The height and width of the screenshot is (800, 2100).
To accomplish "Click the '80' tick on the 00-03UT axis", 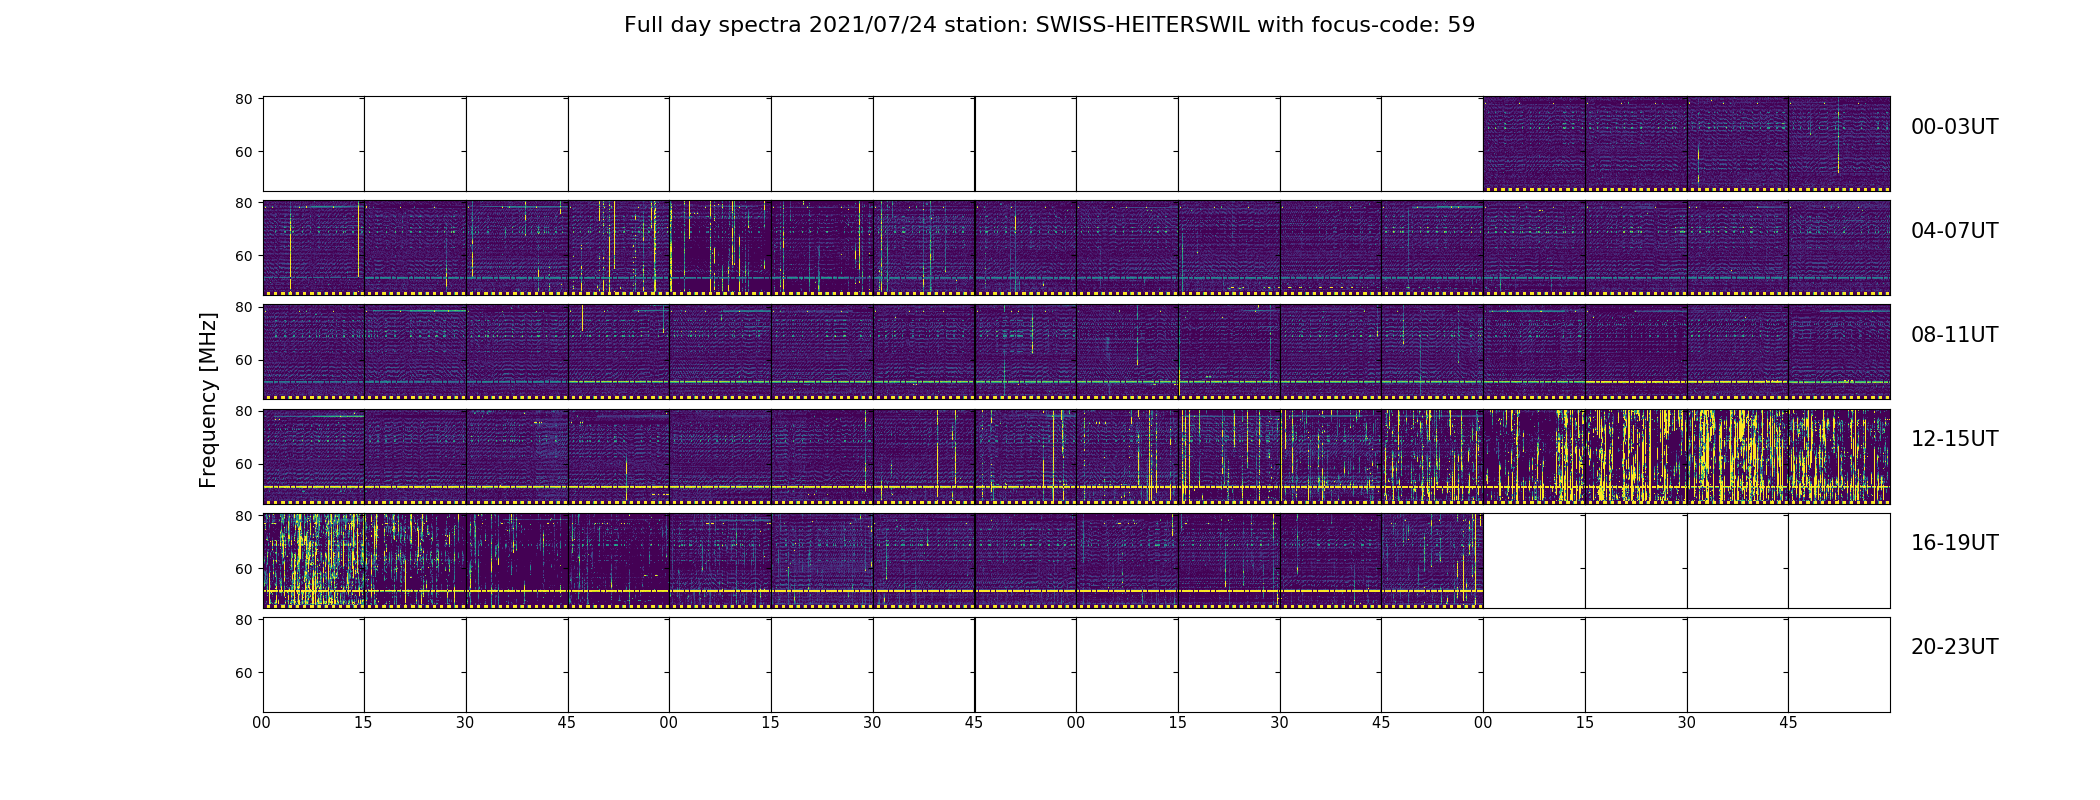I will (x=243, y=99).
